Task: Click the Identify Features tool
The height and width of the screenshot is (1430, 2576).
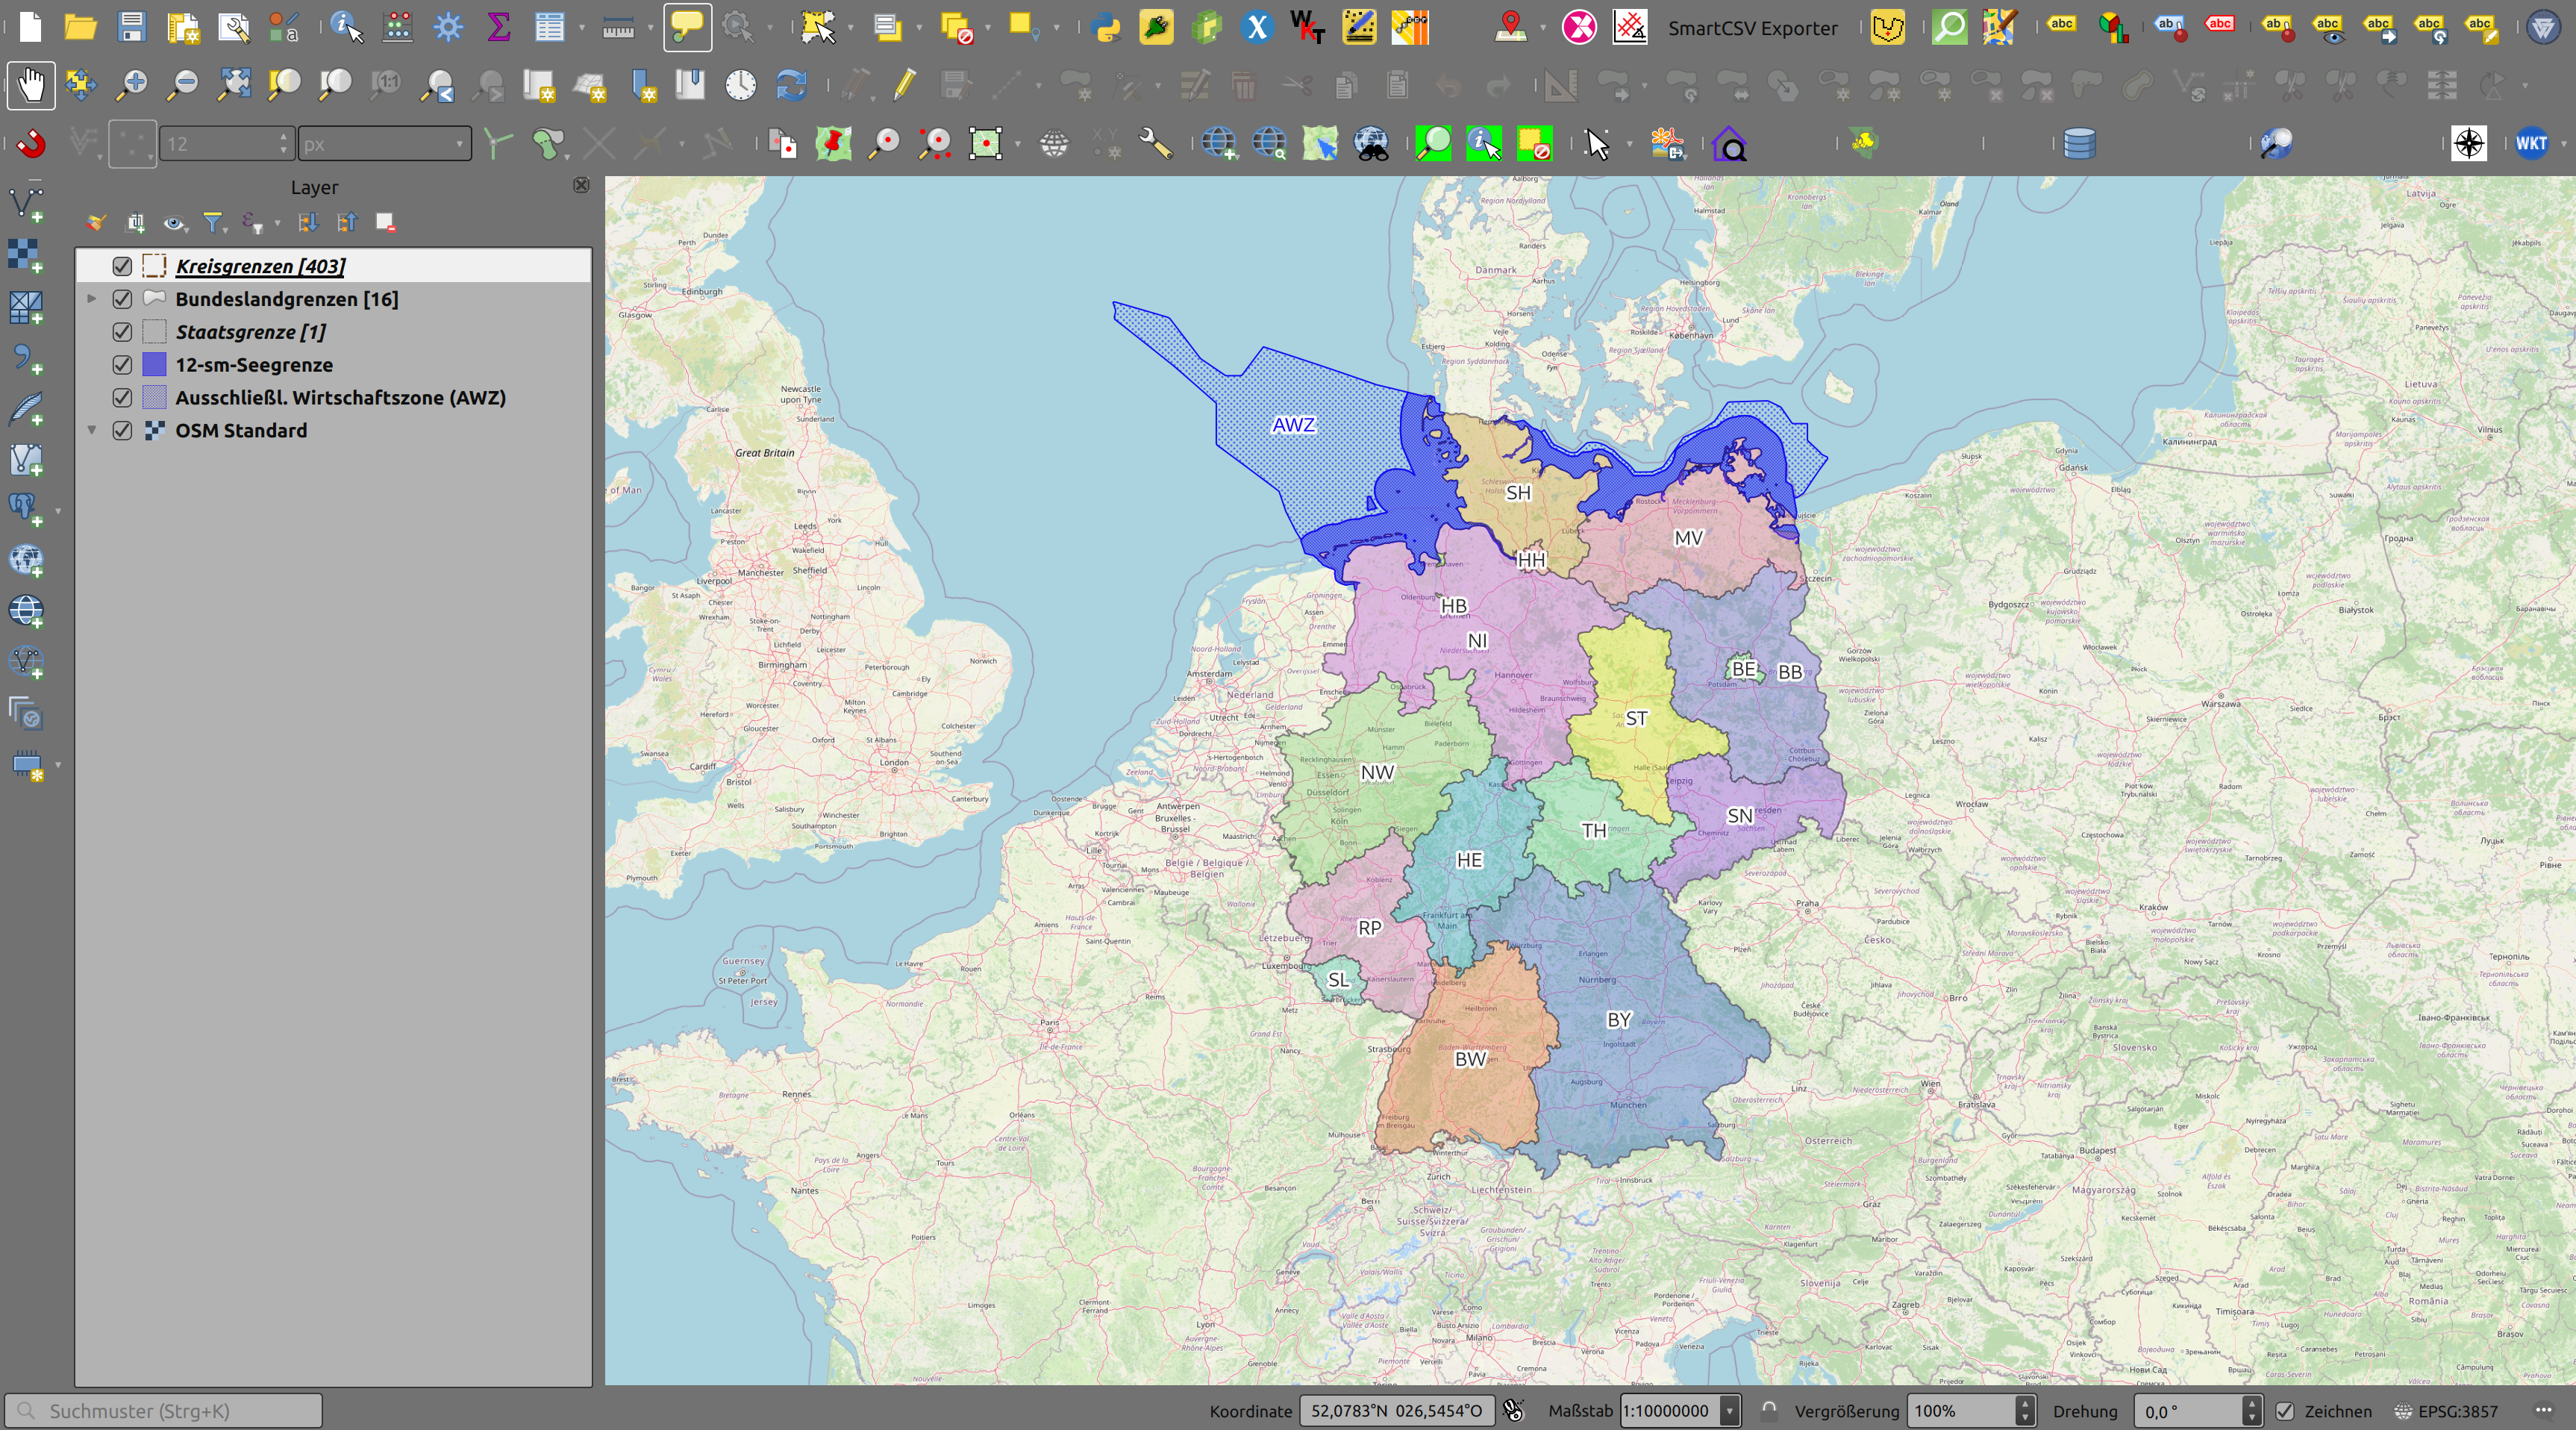Action: pos(345,27)
